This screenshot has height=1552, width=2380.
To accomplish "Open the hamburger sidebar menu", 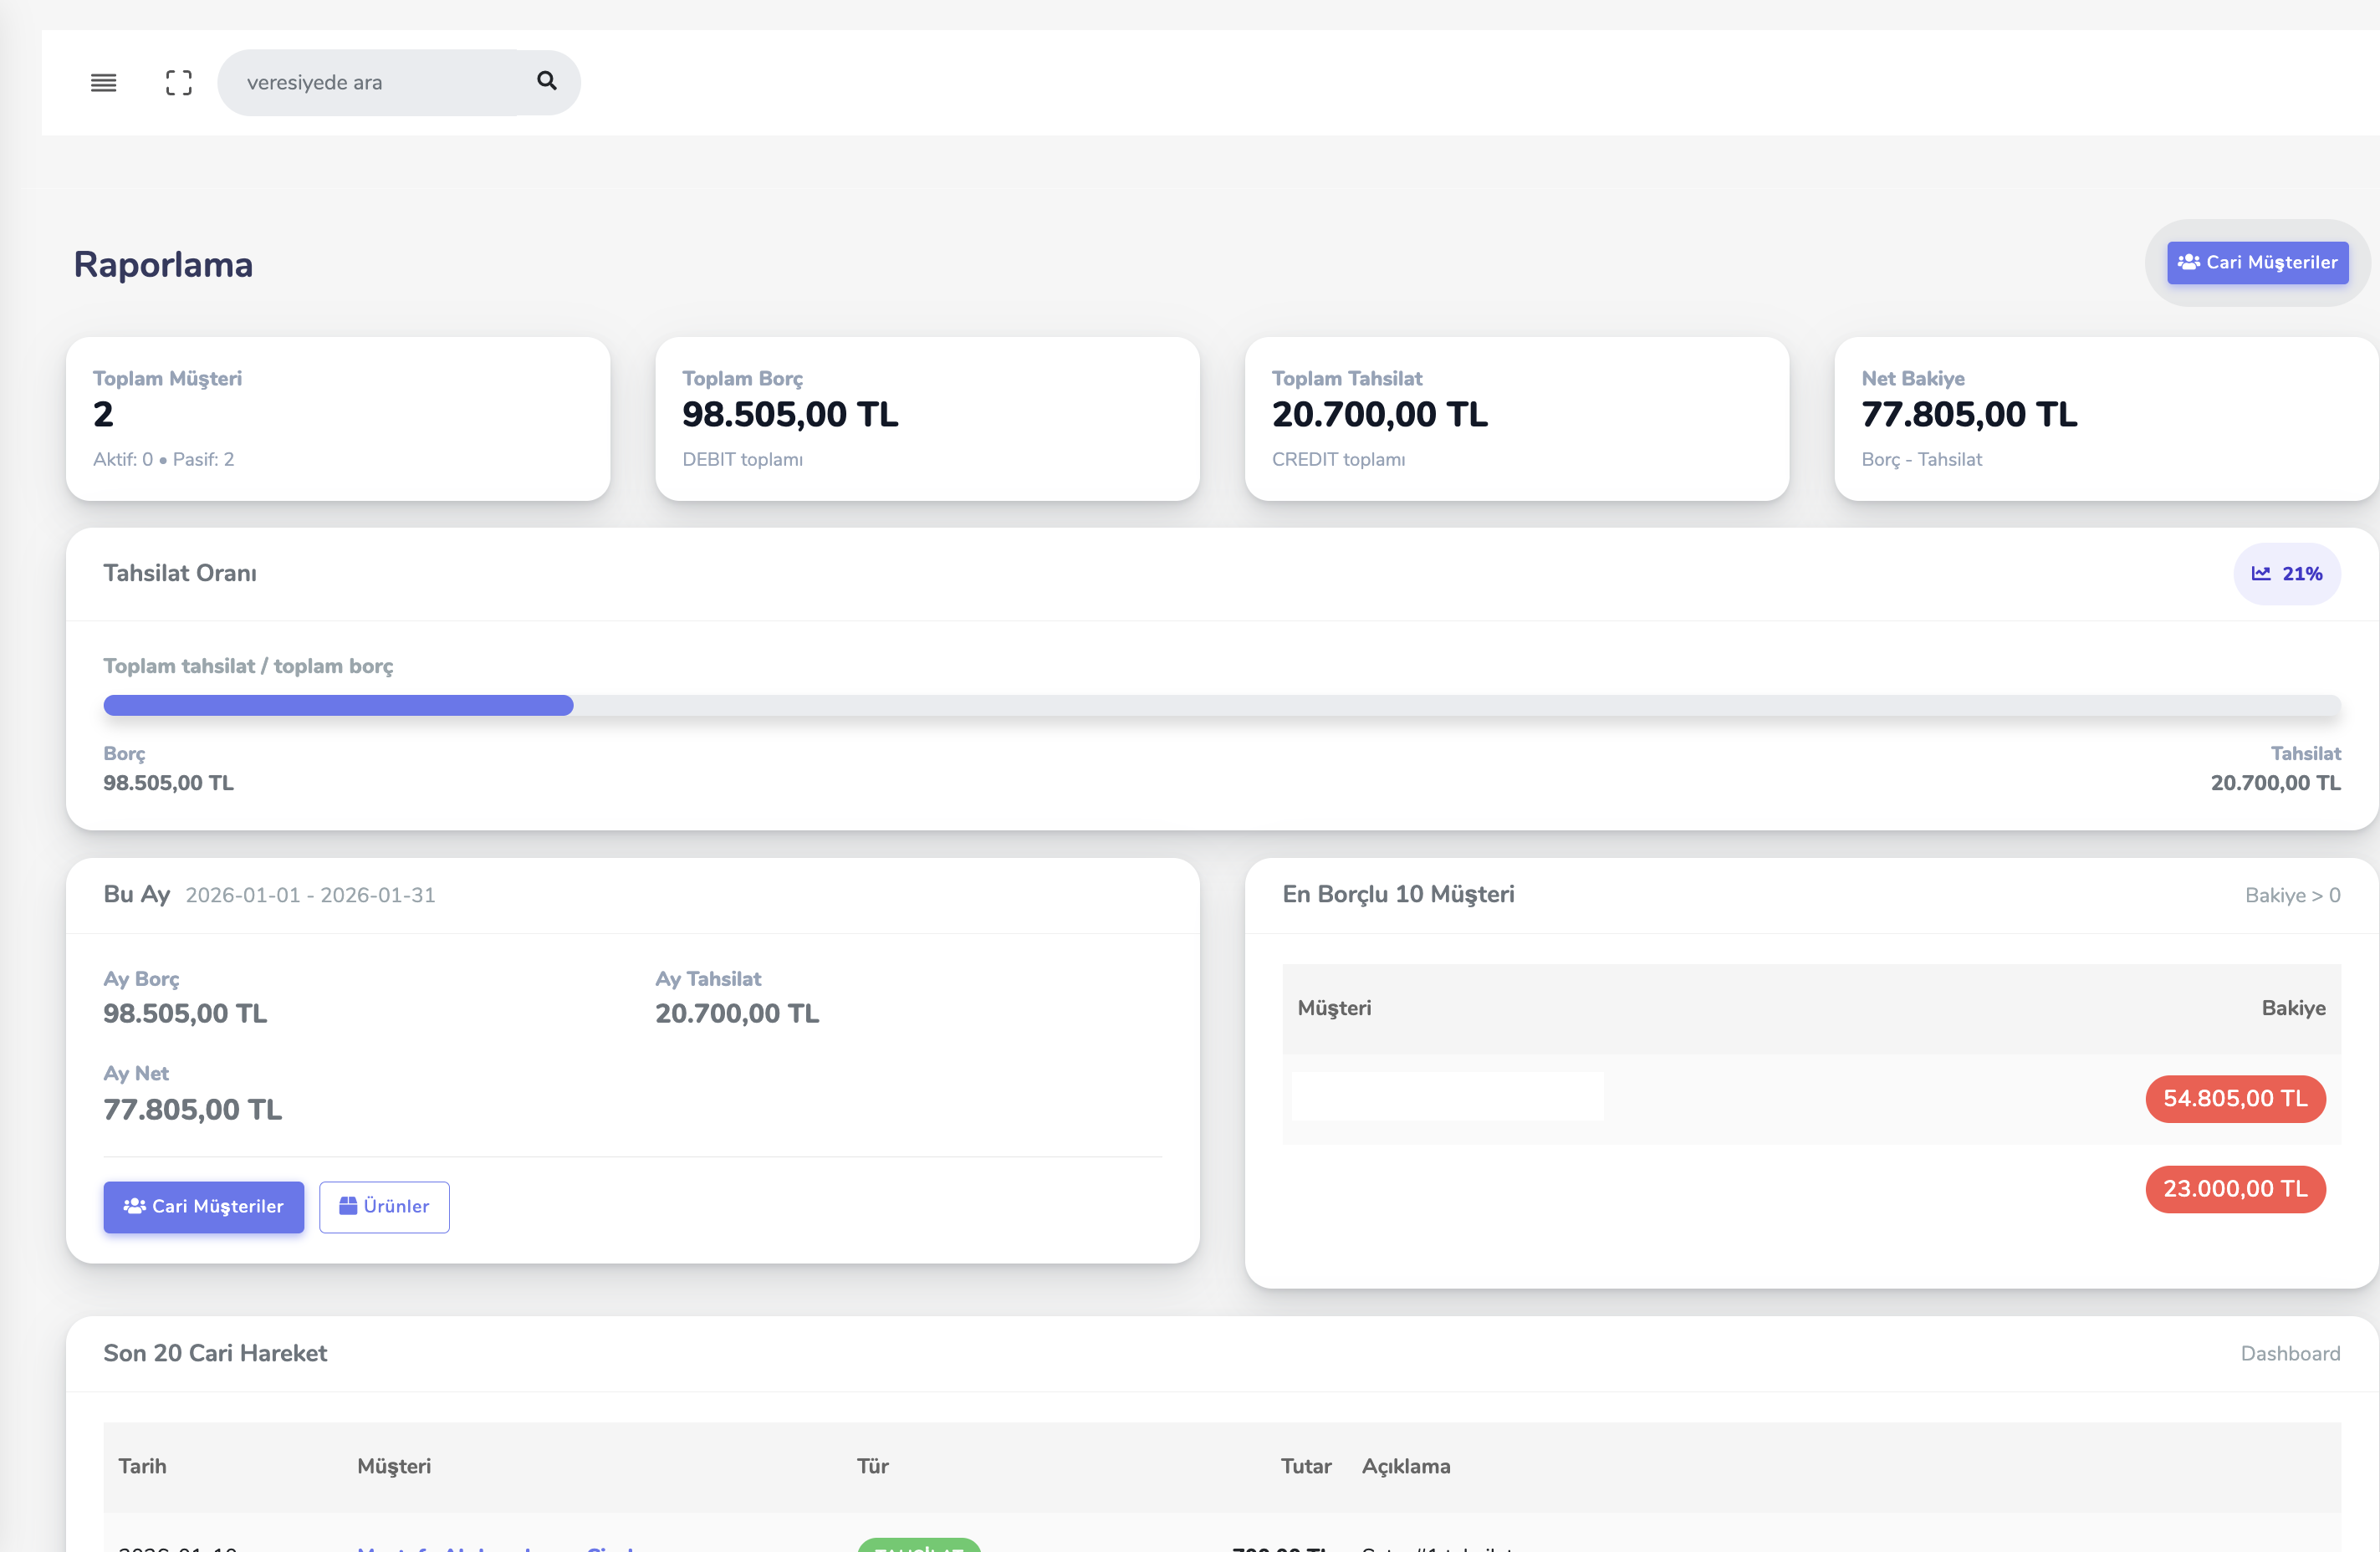I will (103, 83).
